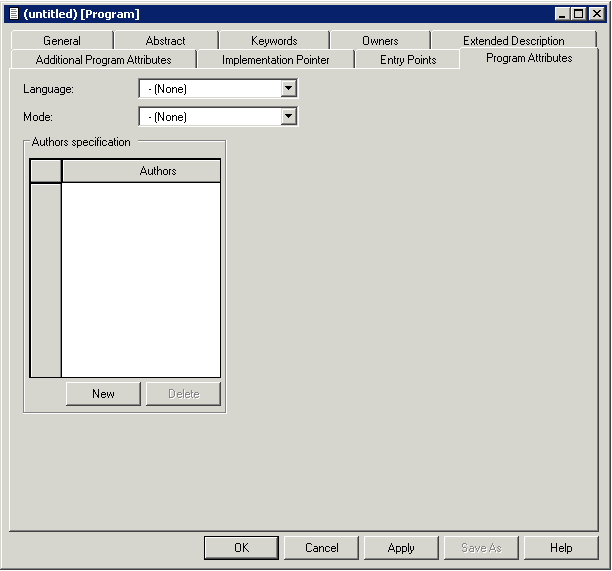Open the Implementation Pointer tab
Viewport: 612px width, 571px height.
(275, 60)
